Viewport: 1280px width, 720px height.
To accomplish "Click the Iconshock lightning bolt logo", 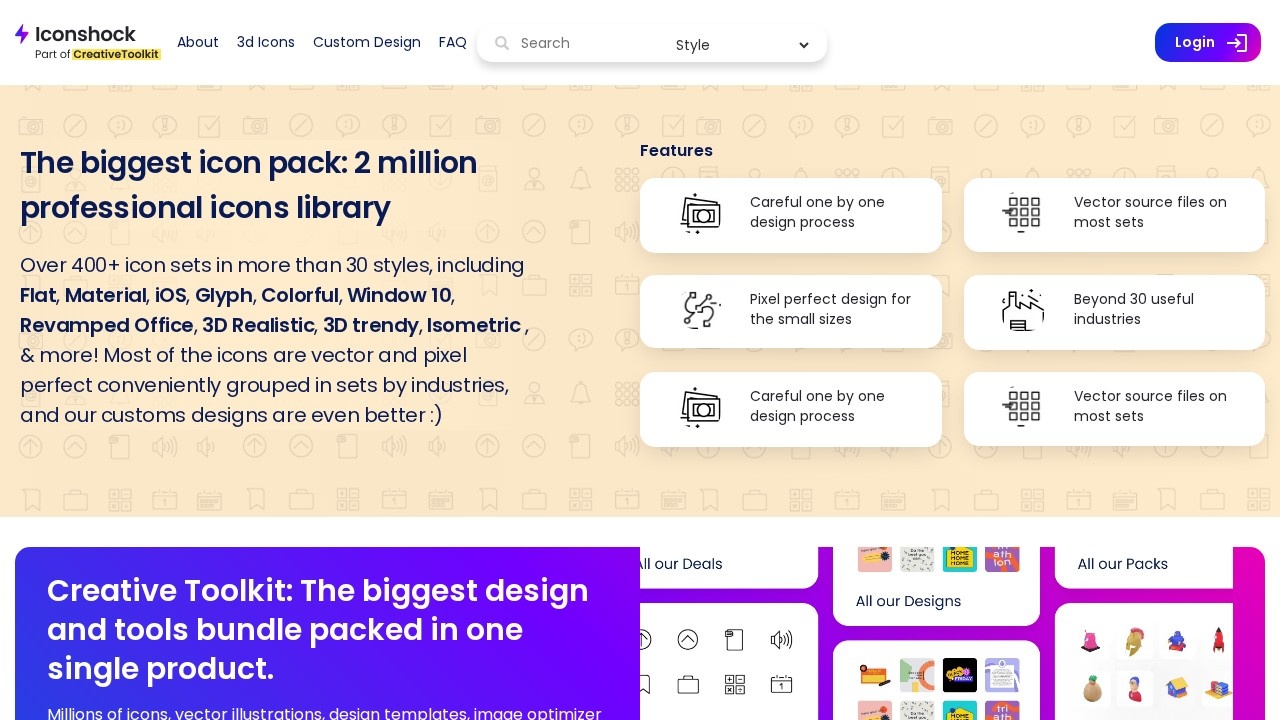I will click(x=22, y=34).
